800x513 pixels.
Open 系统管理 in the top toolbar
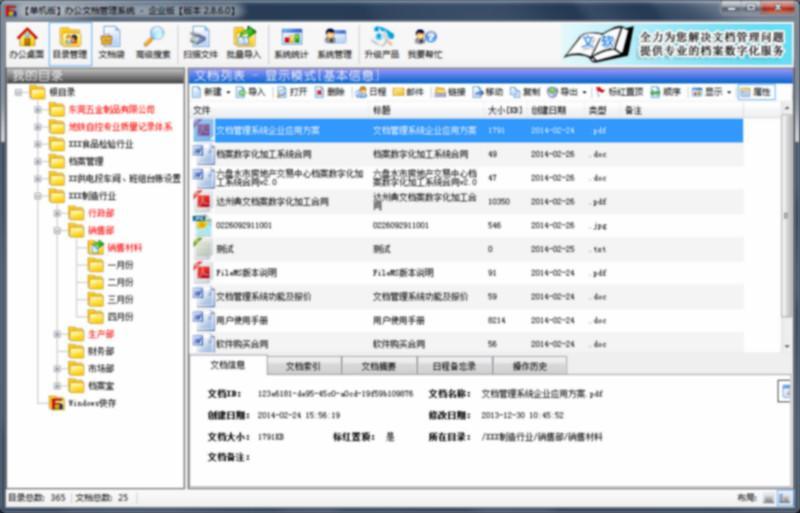334,43
